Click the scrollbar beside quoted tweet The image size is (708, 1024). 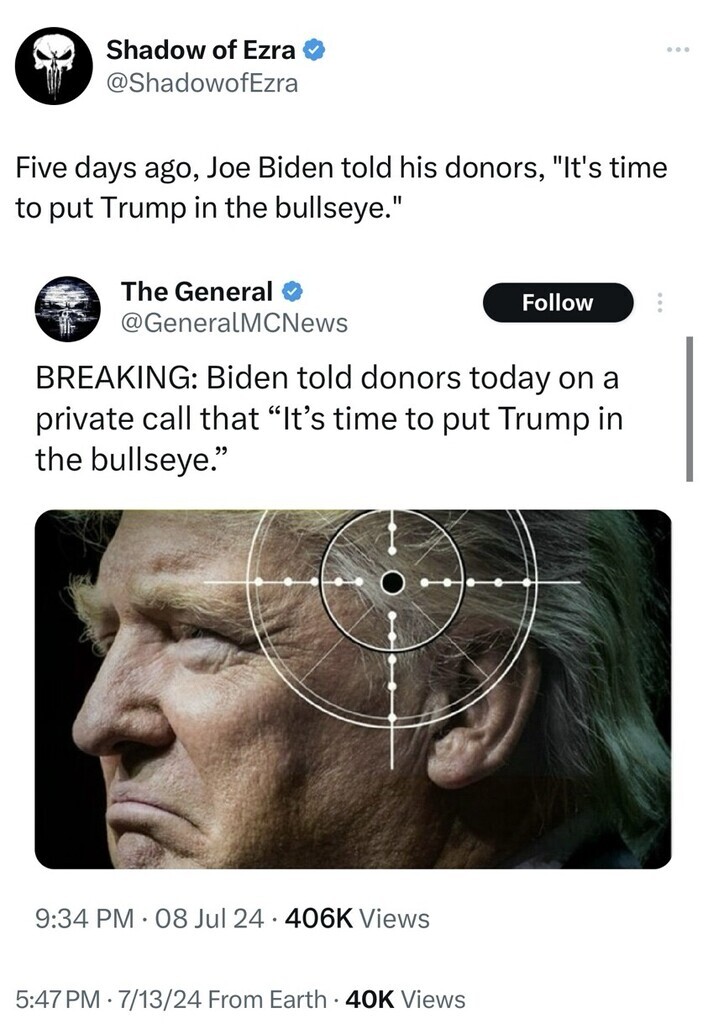coord(689,409)
